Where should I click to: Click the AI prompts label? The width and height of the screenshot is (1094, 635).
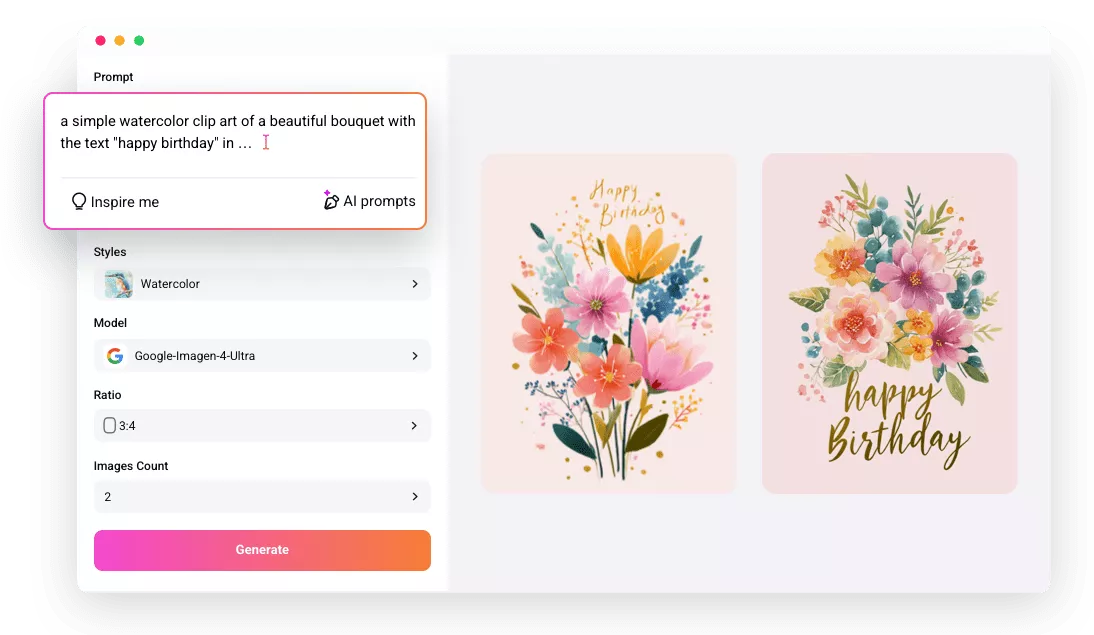378,200
